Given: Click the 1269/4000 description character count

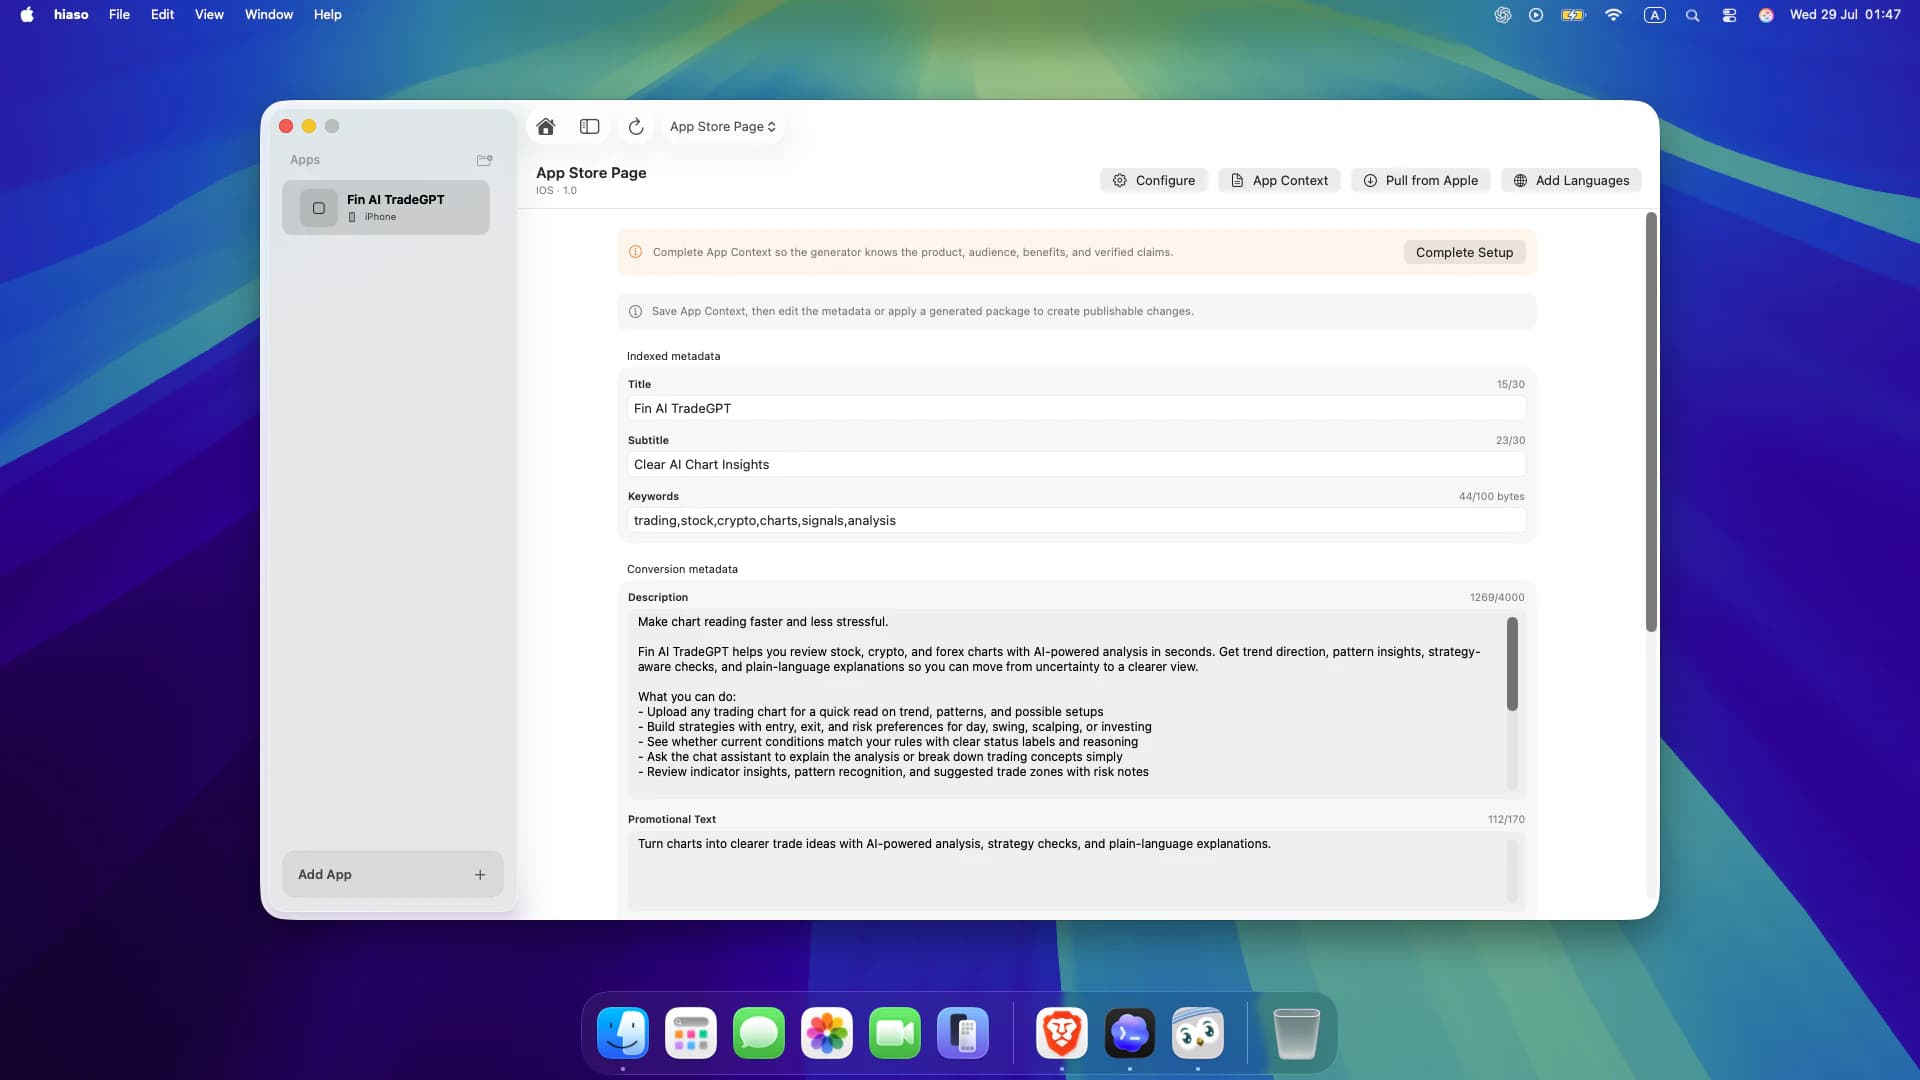Looking at the screenshot, I should tap(1497, 597).
